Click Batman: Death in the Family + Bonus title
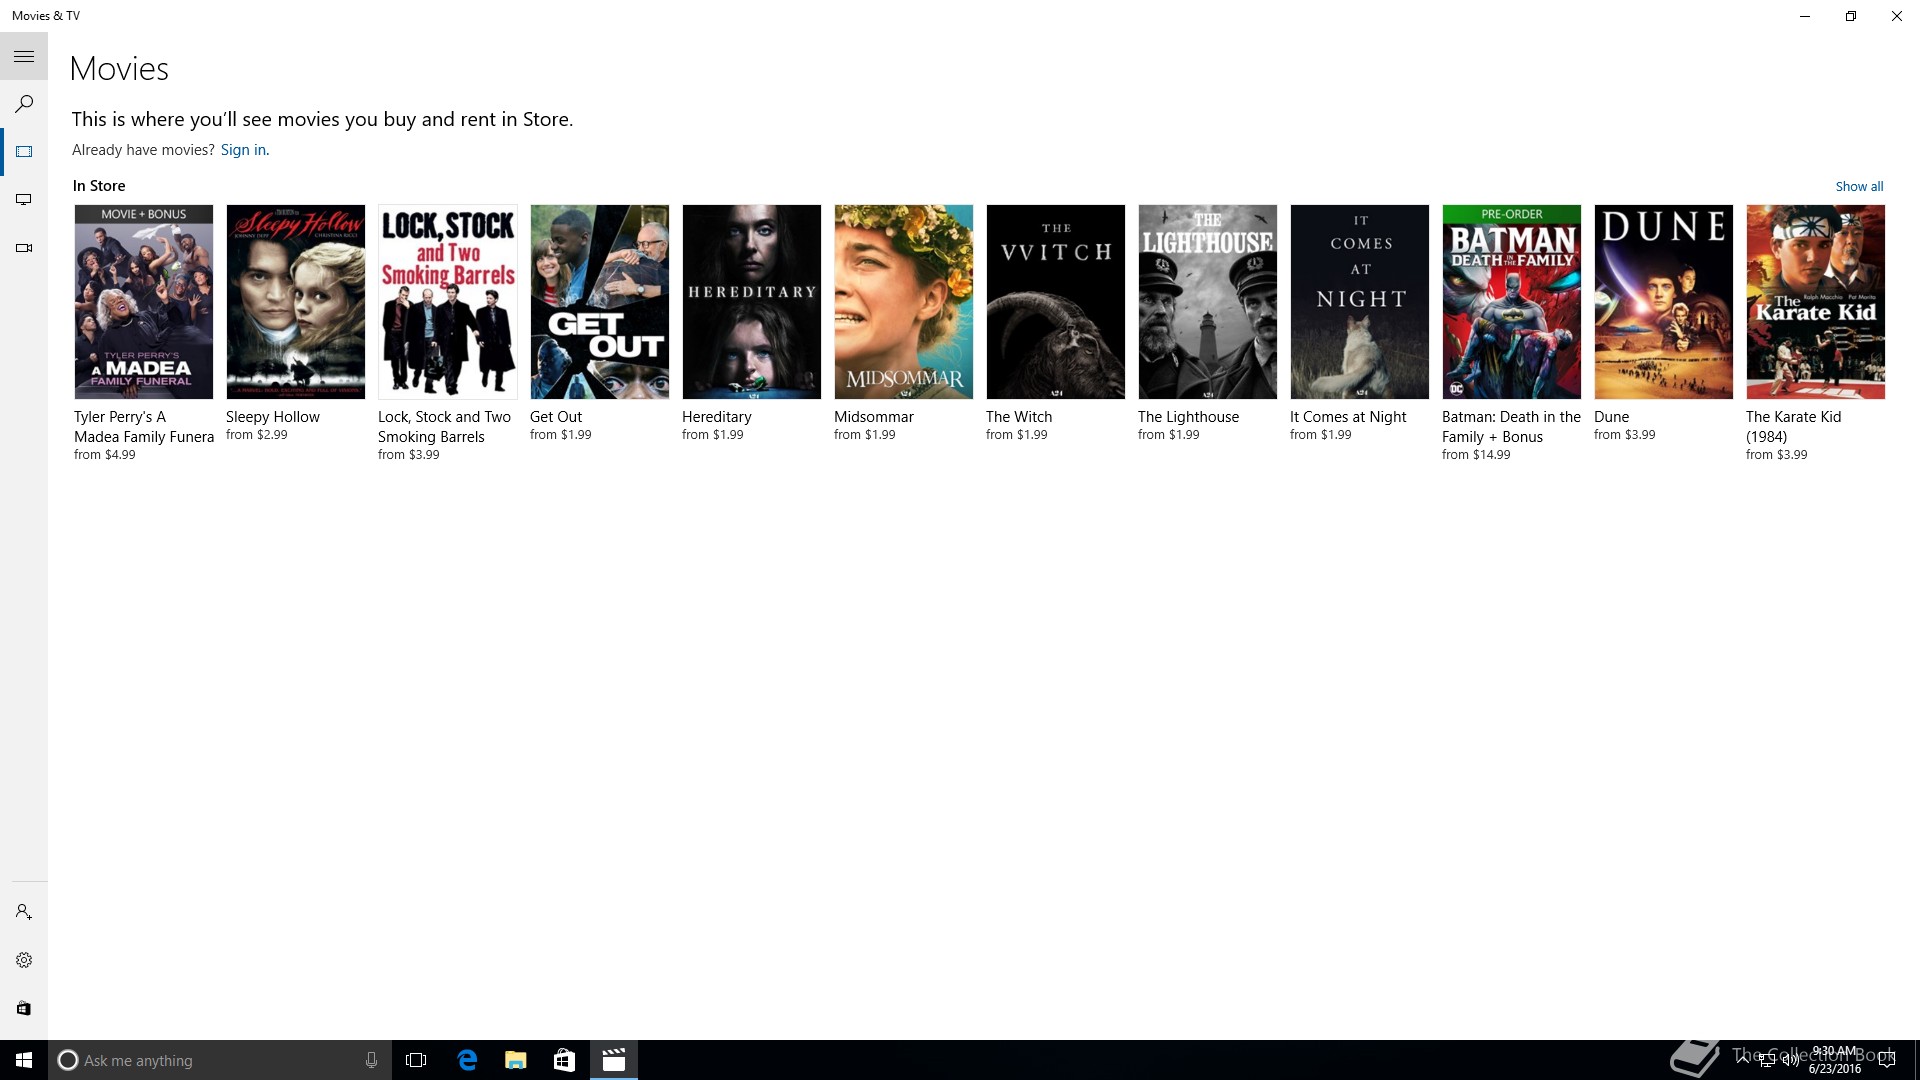 click(1511, 427)
